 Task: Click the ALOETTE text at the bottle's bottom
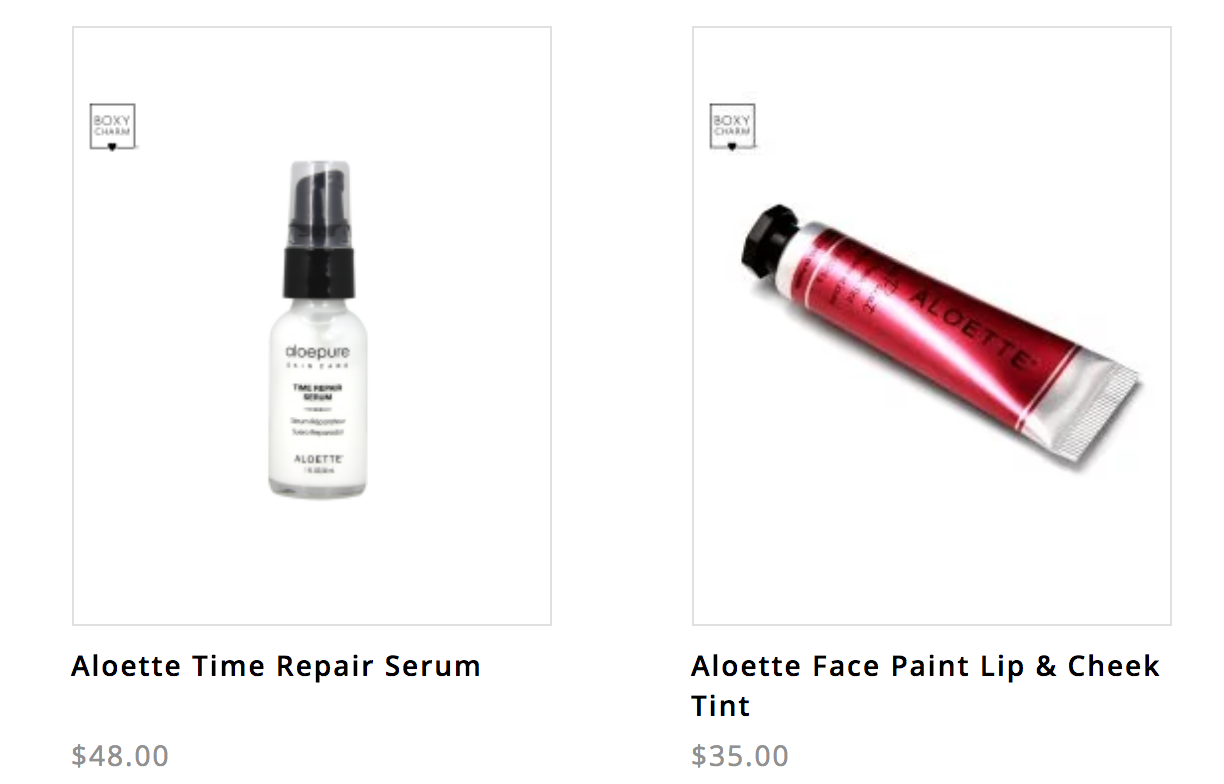point(320,459)
